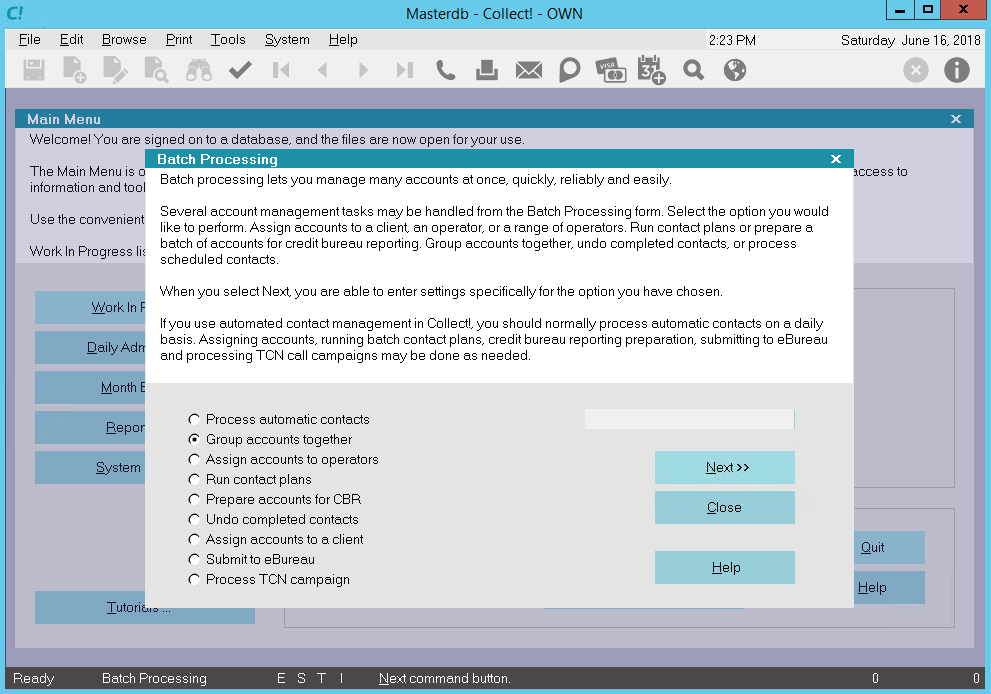Click the Help button in Batch Processing
991x694 pixels.
coord(724,568)
